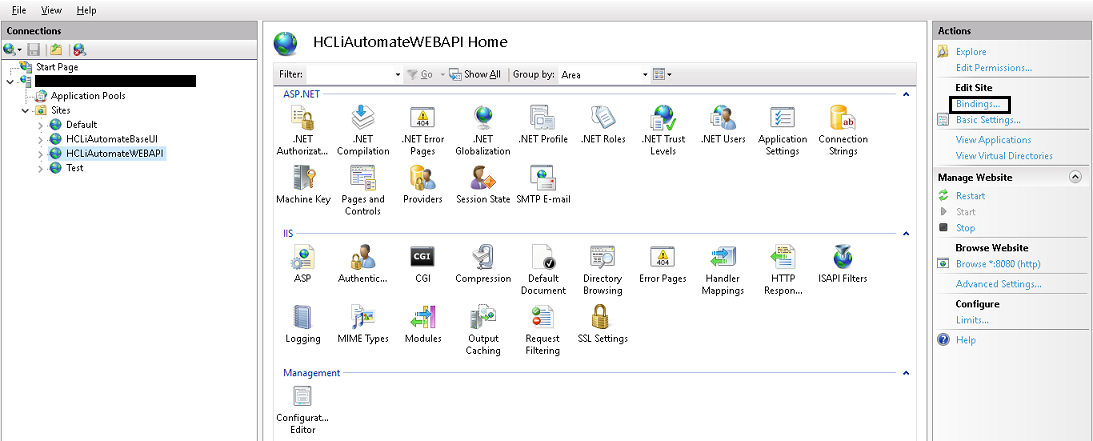The width and height of the screenshot is (1093, 441).
Task: Collapse the IIS group section
Action: tap(906, 233)
